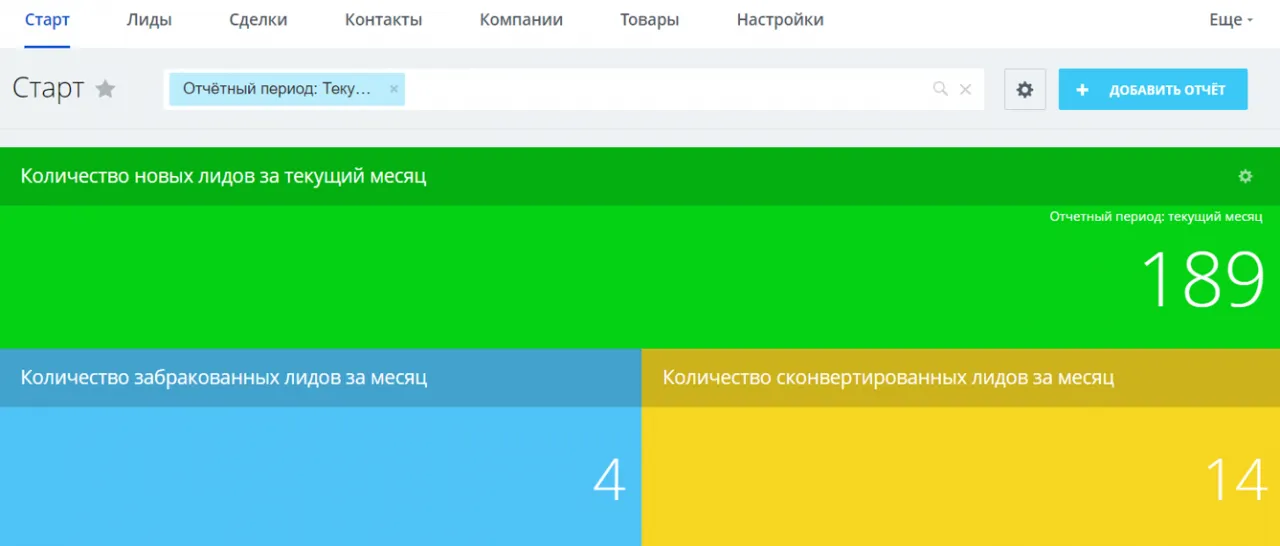Image resolution: width=1280 pixels, height=546 pixels.
Task: Mark Старт page as favorite star
Action: [x=105, y=89]
